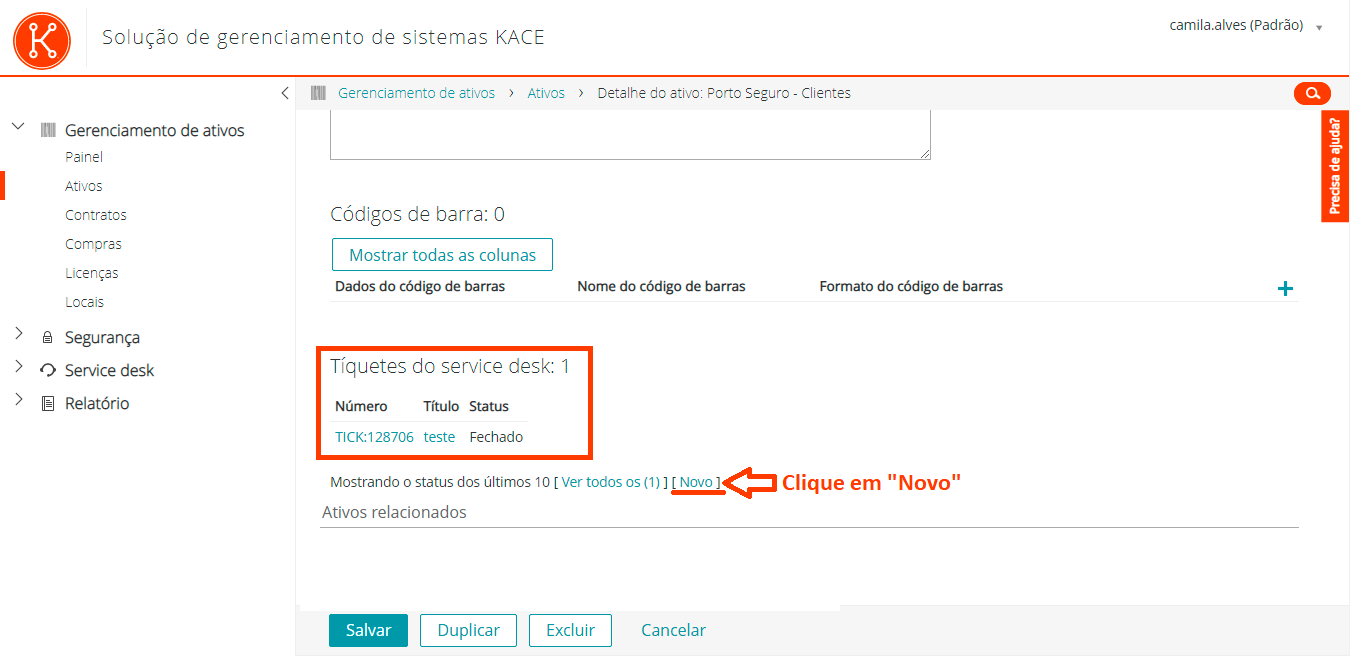Open the Service desk menu label

(x=109, y=371)
